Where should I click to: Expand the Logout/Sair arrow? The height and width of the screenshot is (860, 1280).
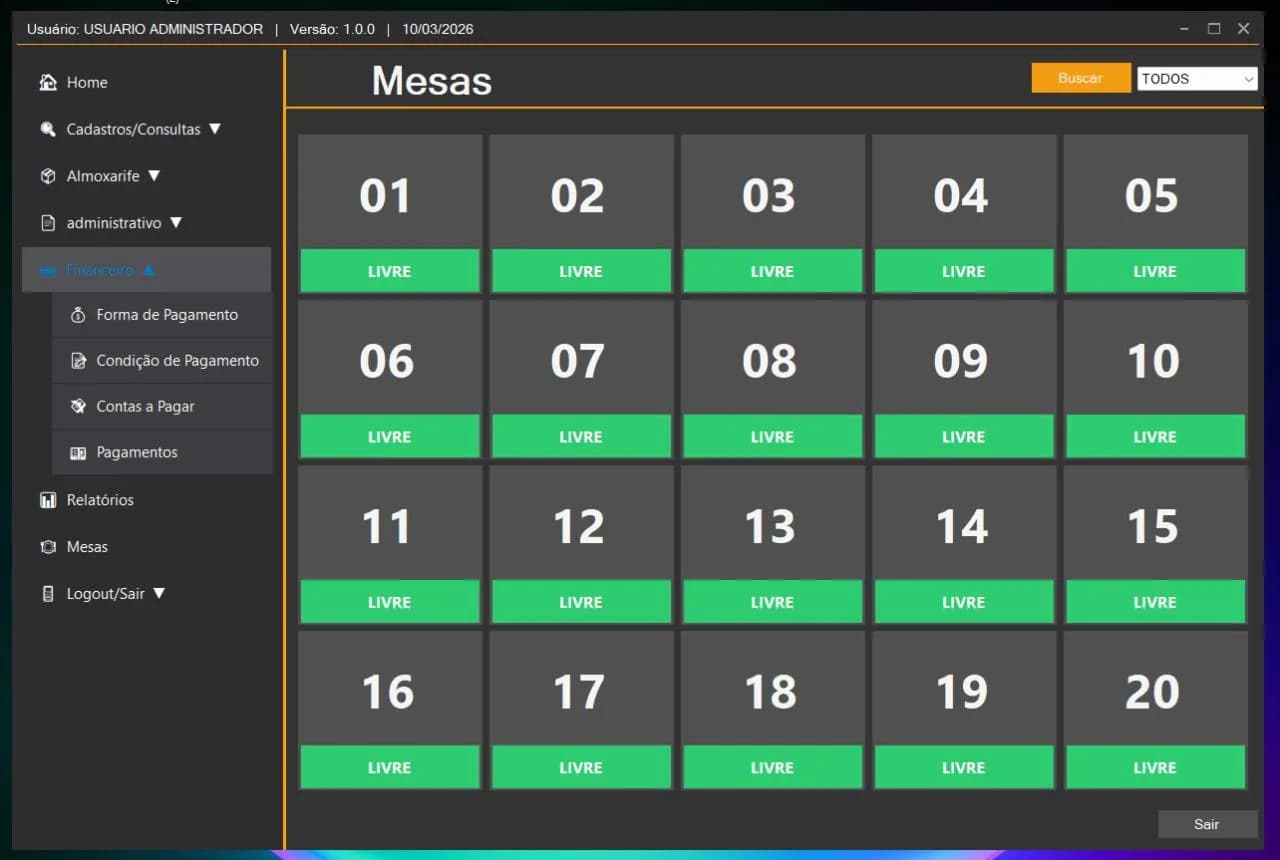pos(158,594)
